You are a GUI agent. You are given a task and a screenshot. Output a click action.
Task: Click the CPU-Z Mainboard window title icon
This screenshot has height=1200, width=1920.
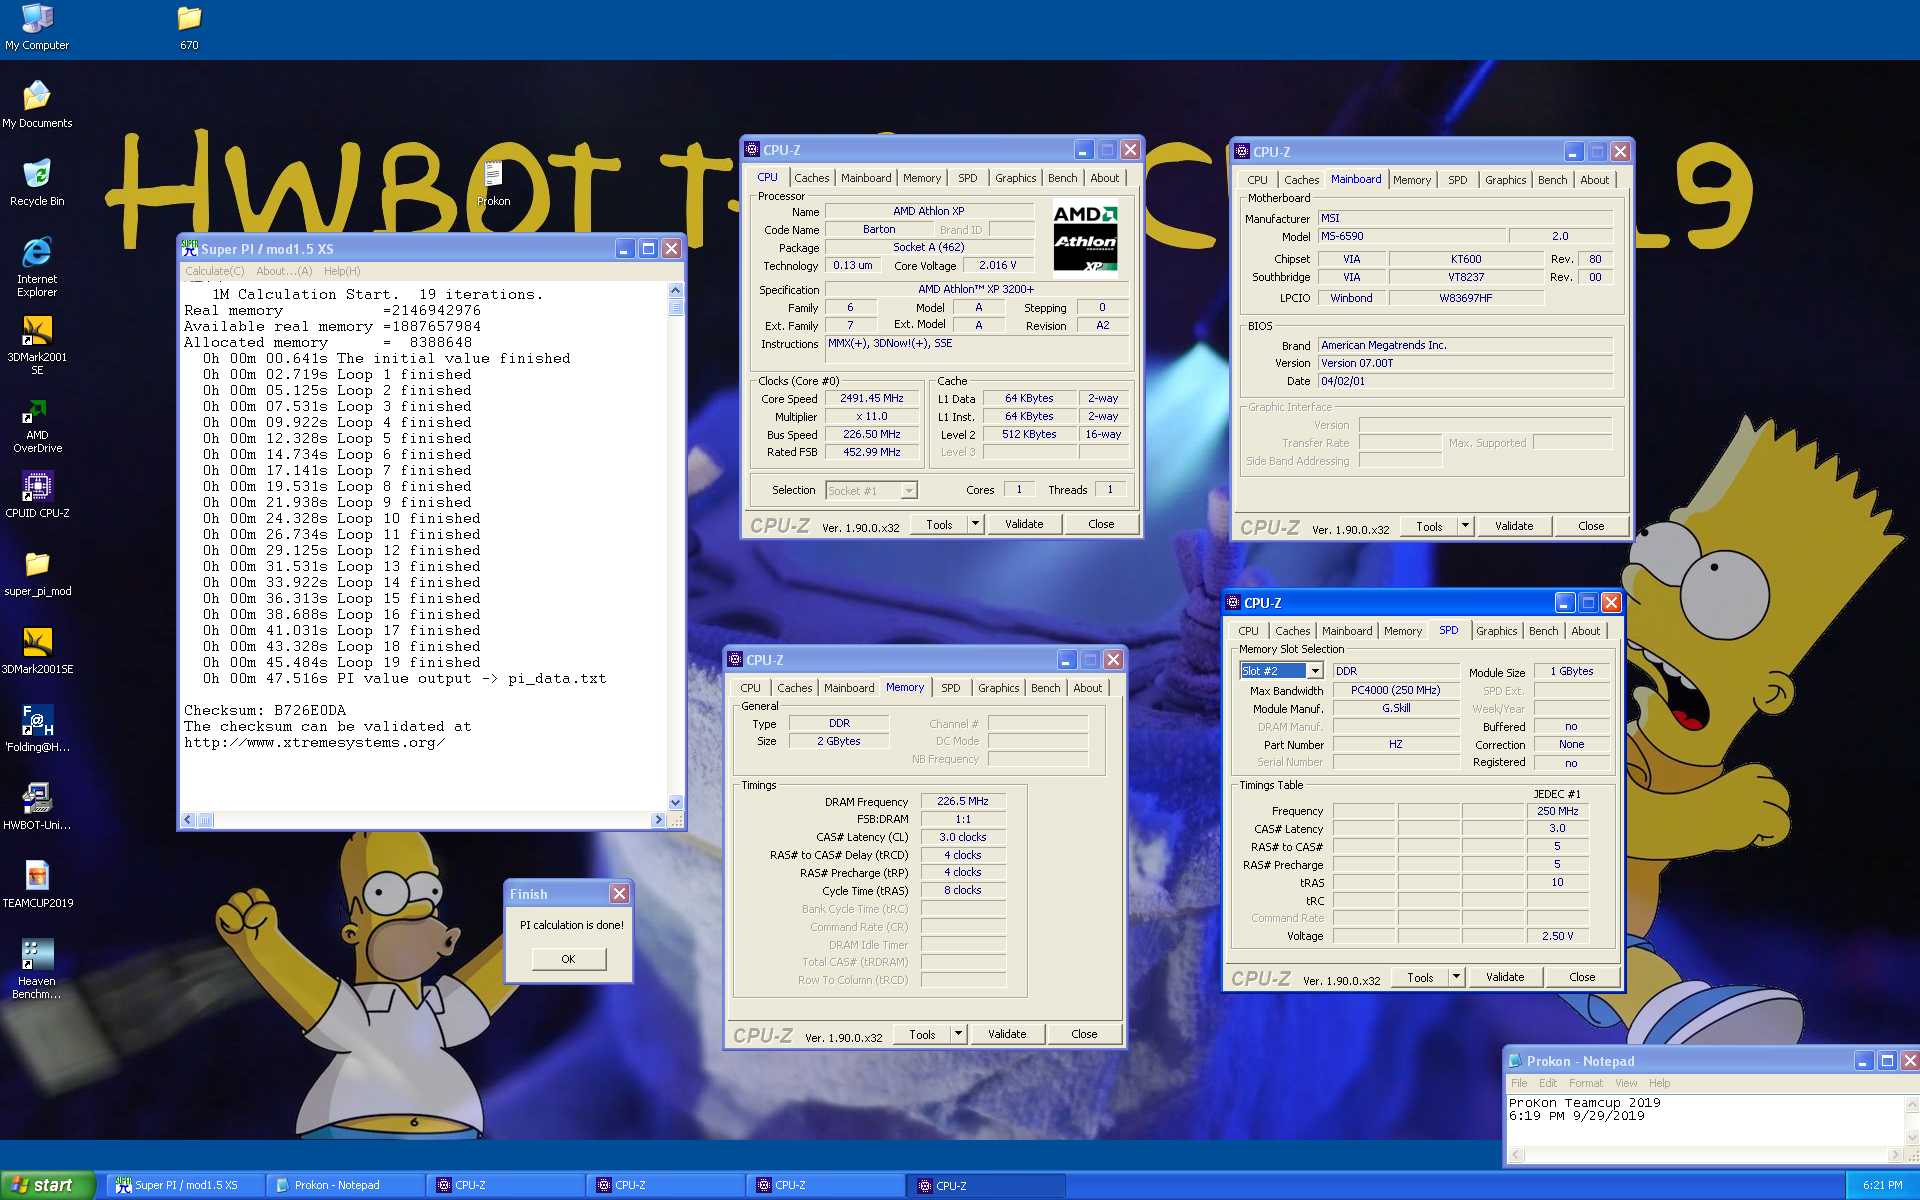(1242, 151)
